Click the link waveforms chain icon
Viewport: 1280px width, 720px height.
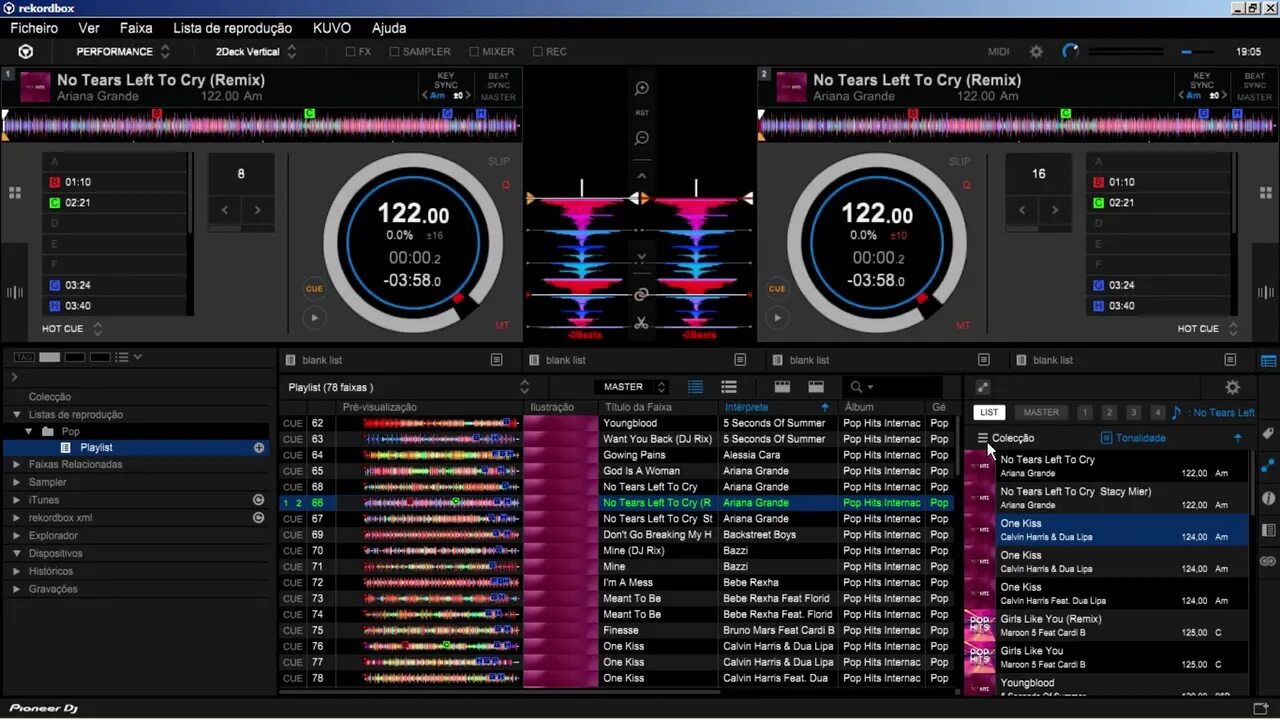642,294
